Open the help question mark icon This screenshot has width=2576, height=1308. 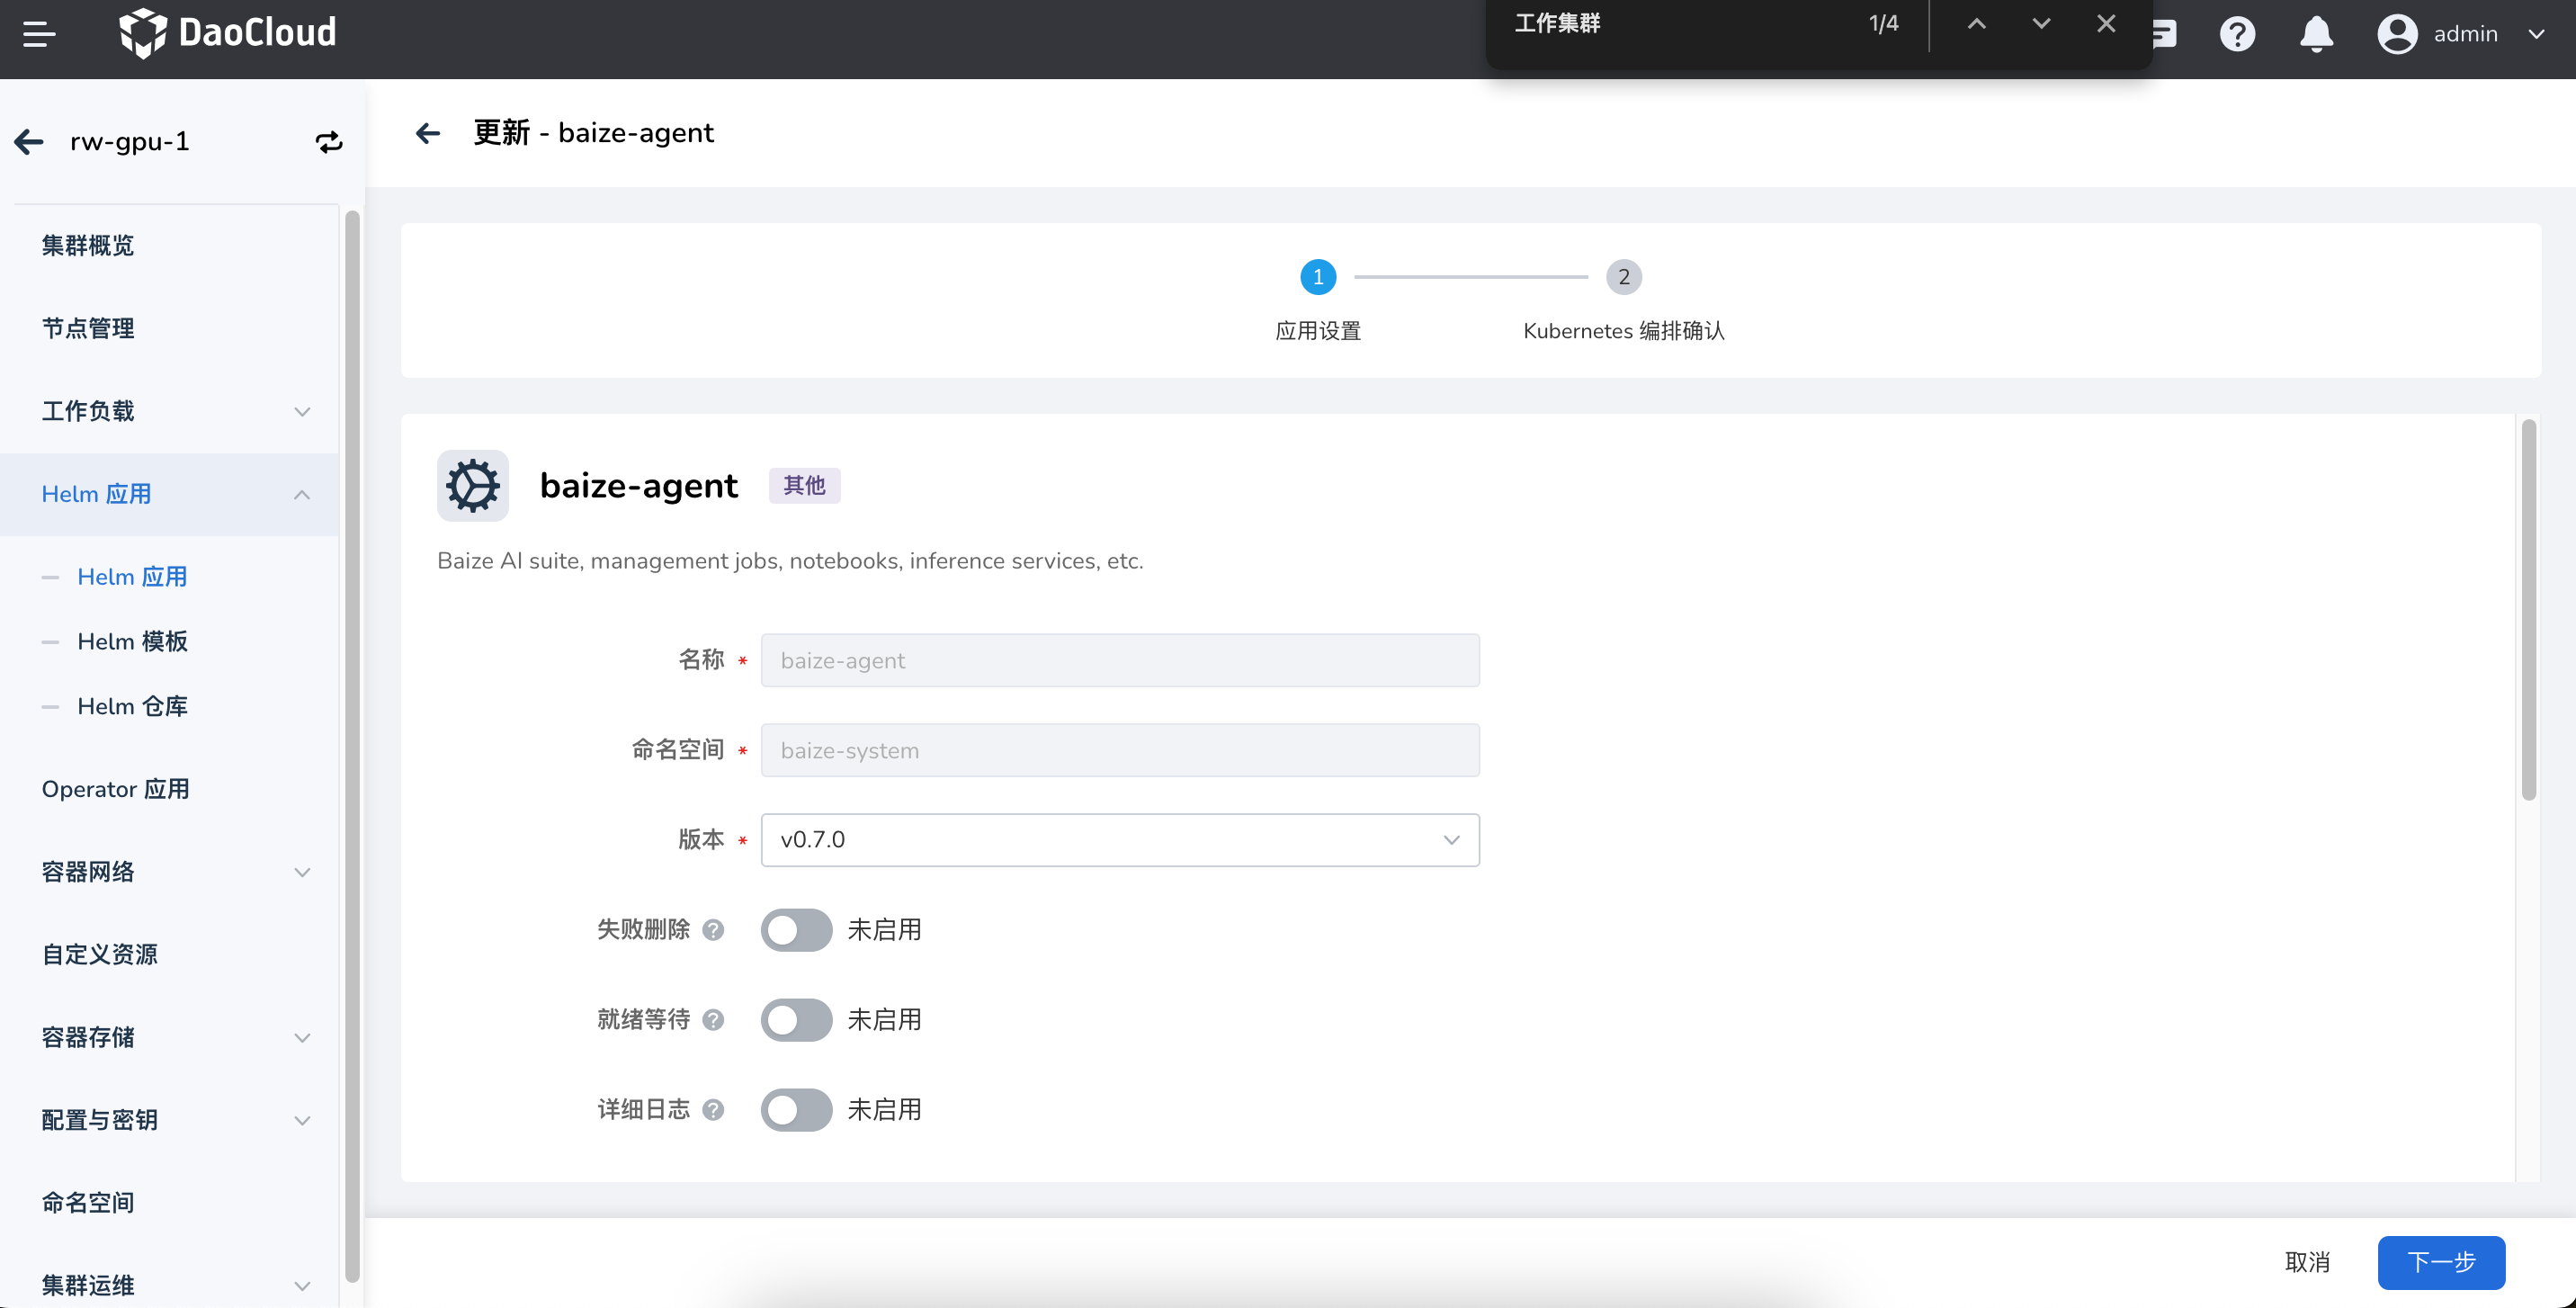click(x=2238, y=33)
